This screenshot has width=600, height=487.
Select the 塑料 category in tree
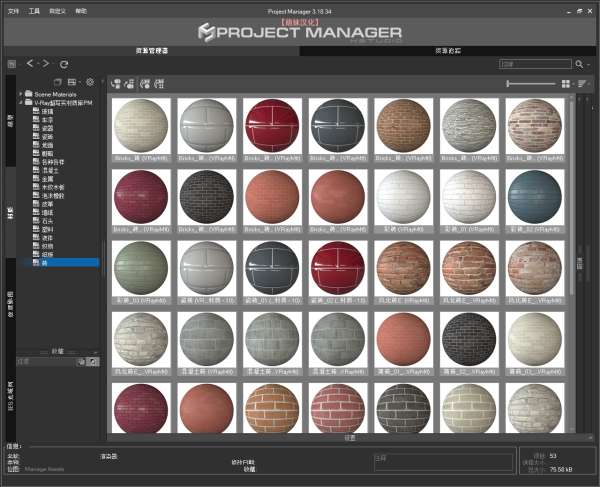click(x=48, y=229)
